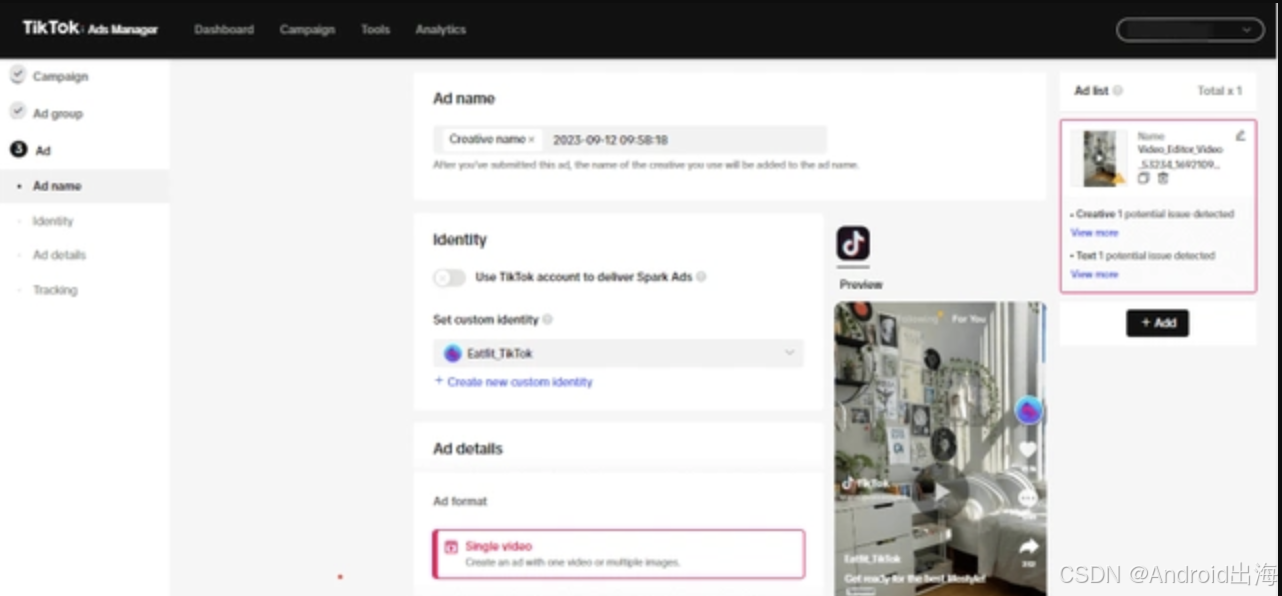Play the ad preview video
Image resolution: width=1282 pixels, height=596 pixels.
pyautogui.click(x=941, y=491)
